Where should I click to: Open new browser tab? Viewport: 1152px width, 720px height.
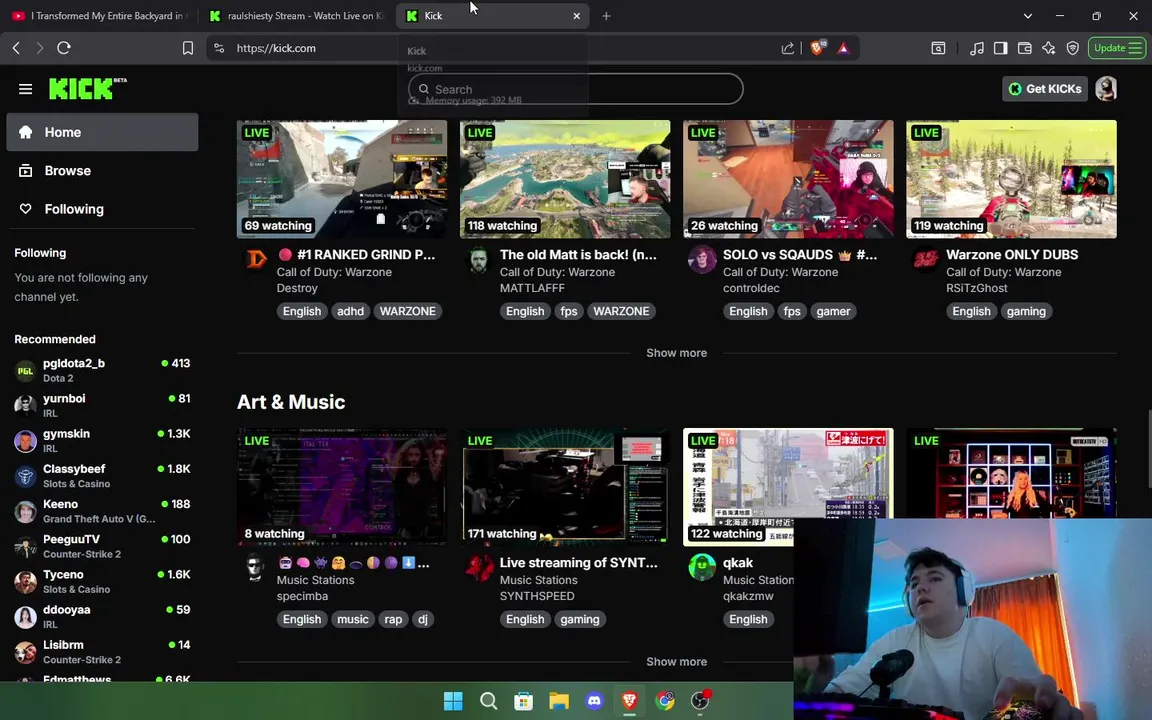click(x=606, y=15)
